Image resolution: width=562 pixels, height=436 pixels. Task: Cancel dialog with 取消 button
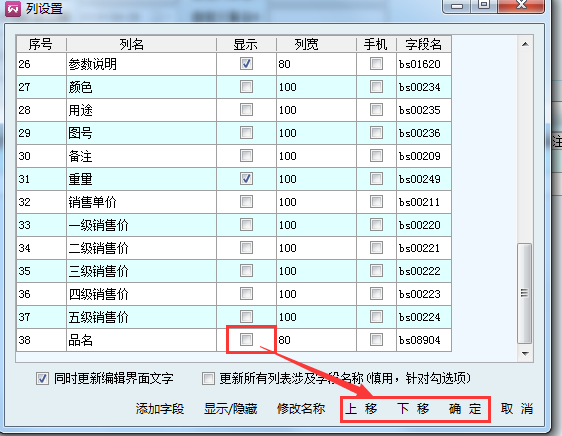517,409
